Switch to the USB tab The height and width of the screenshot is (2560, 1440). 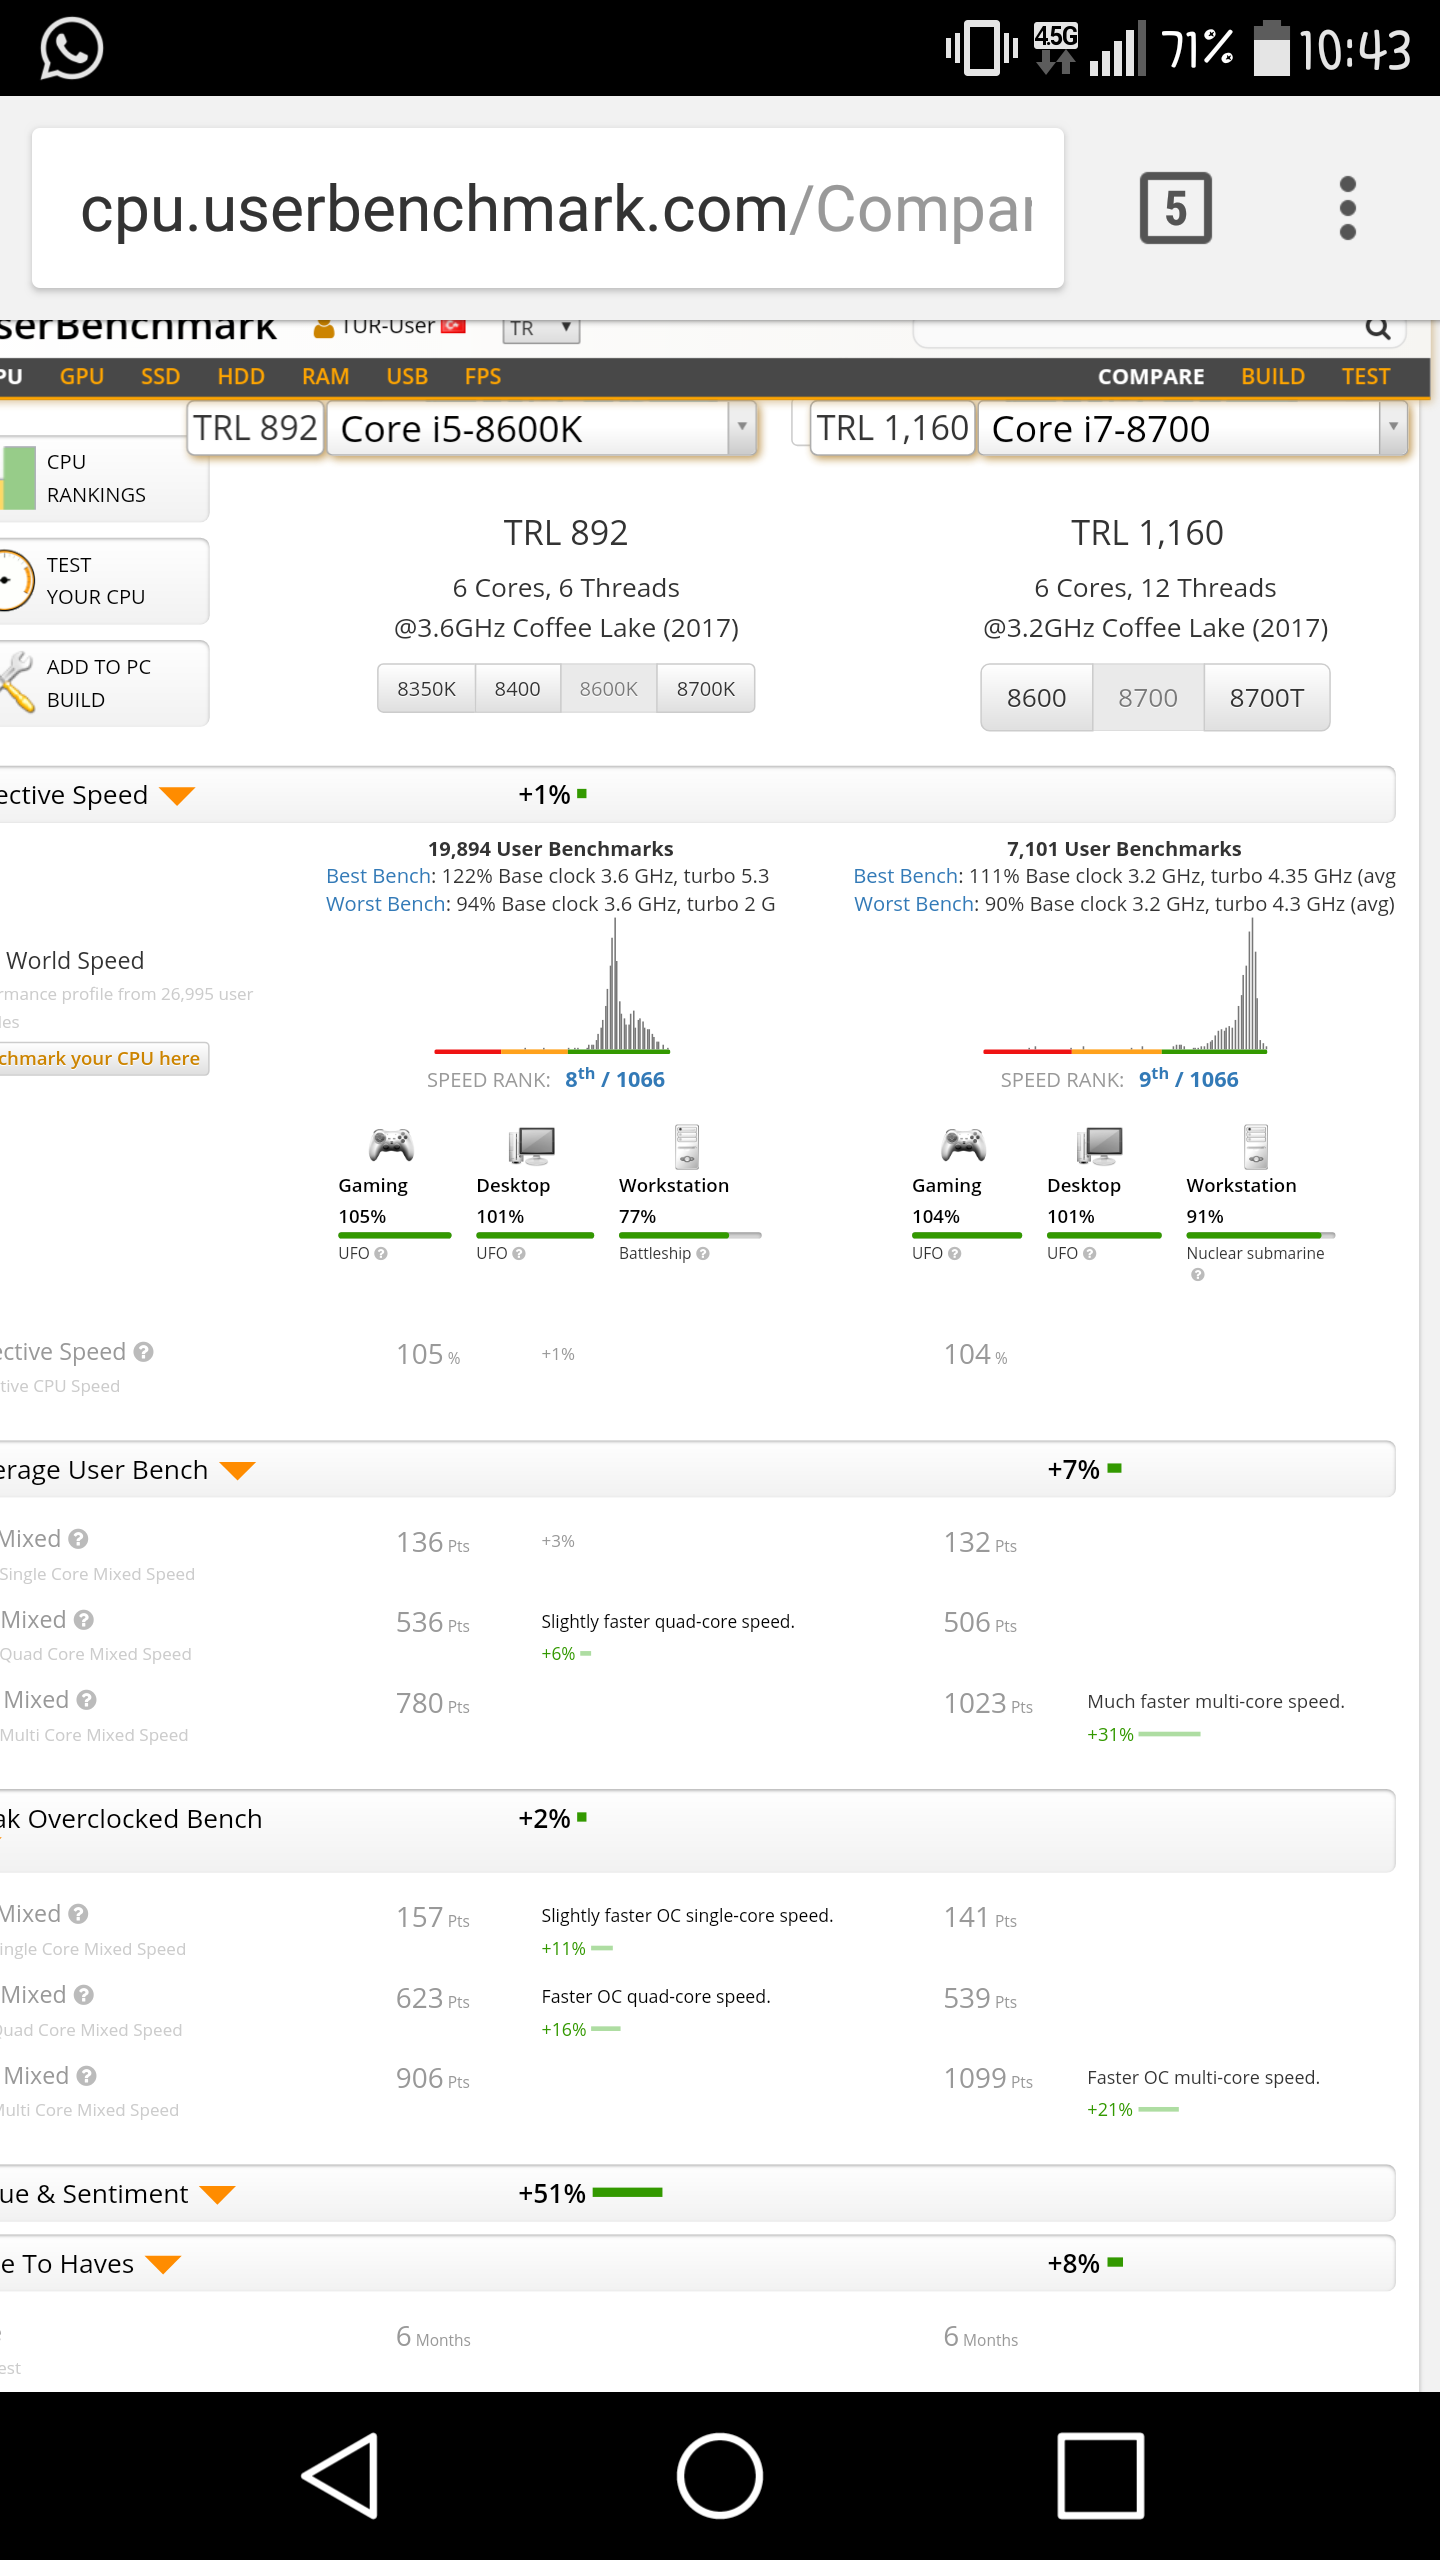pyautogui.click(x=407, y=376)
